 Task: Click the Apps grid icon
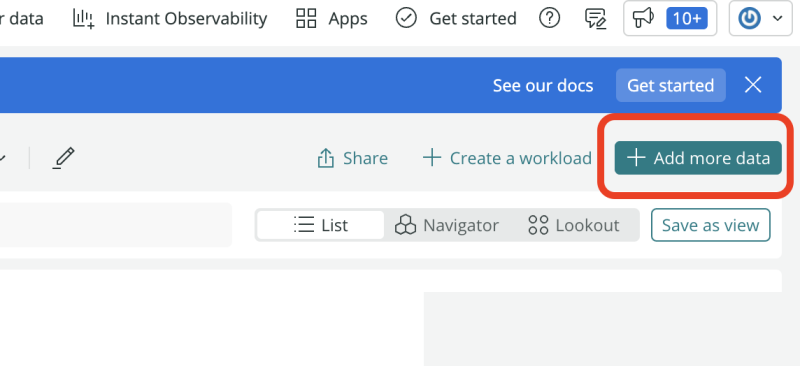[x=306, y=18]
